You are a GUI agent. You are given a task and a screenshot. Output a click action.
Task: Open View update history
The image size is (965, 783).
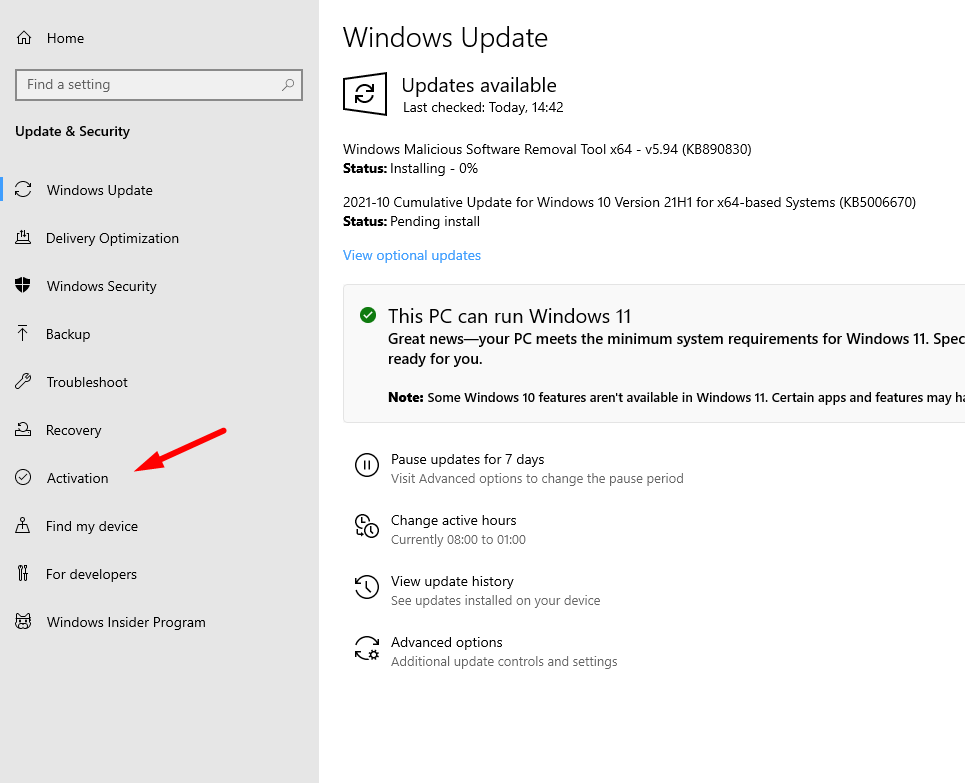pos(452,581)
